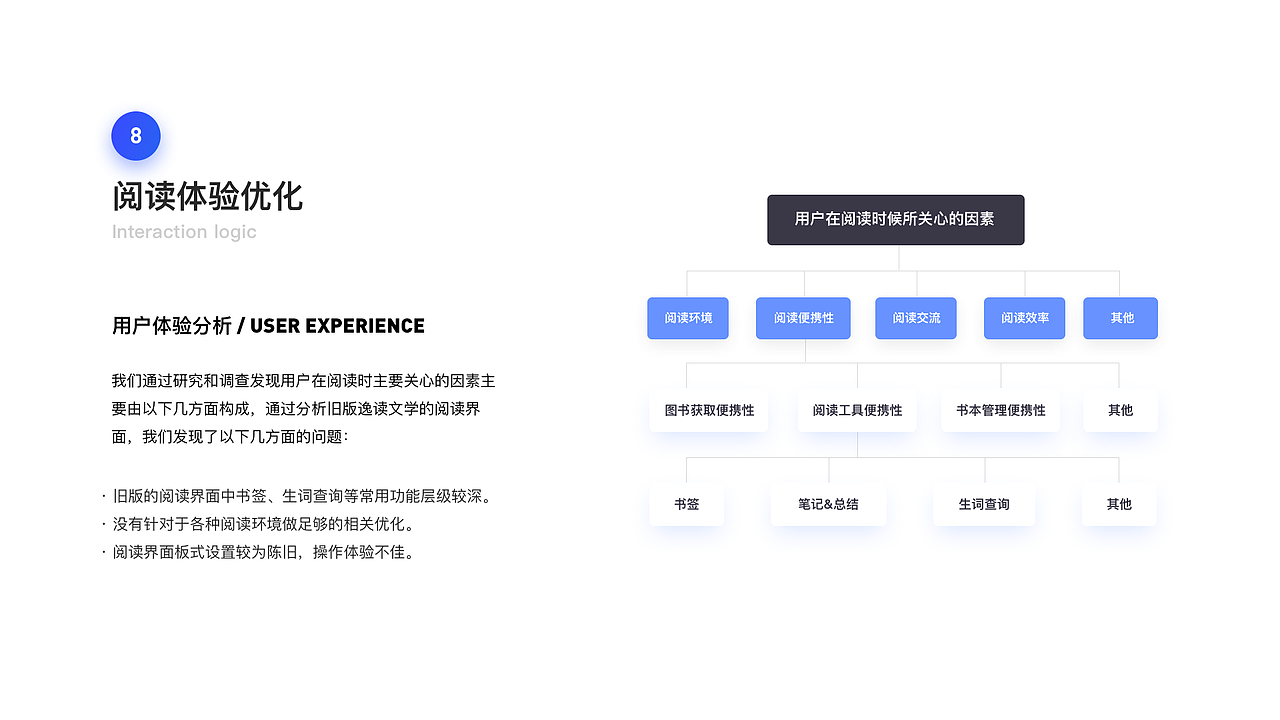The image size is (1280, 720).
Task: Select the 阅读便携性 node
Action: click(803, 317)
